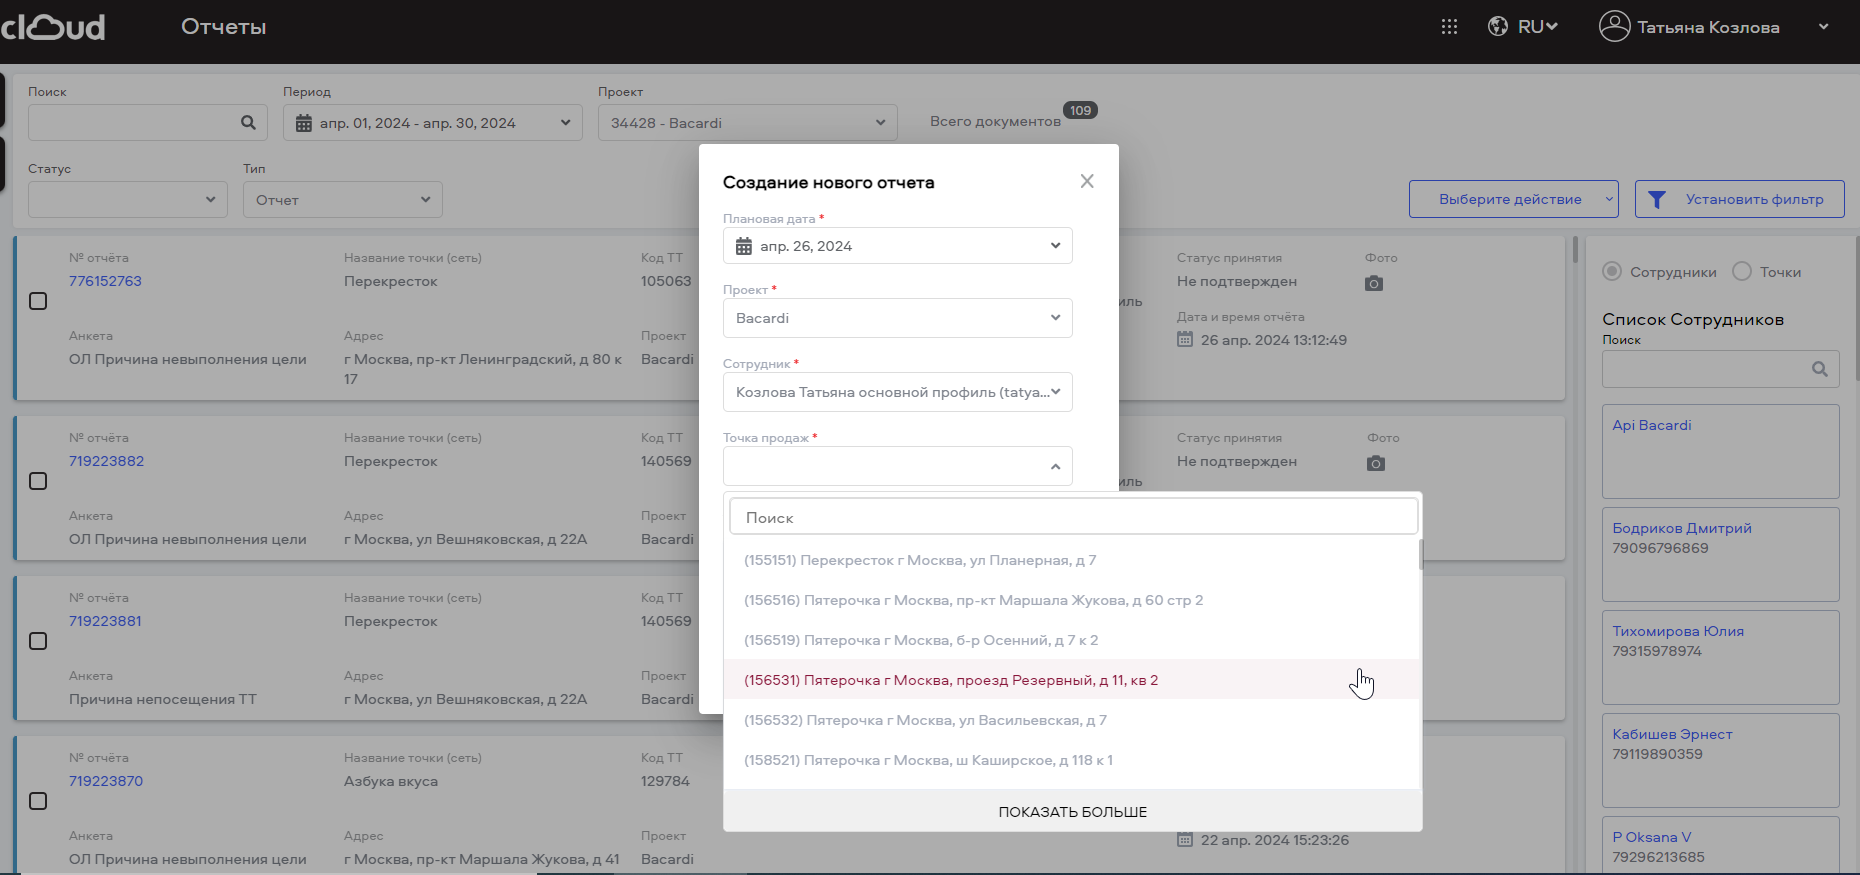Open report link 719223882
This screenshot has height=875, width=1860.
tap(106, 461)
